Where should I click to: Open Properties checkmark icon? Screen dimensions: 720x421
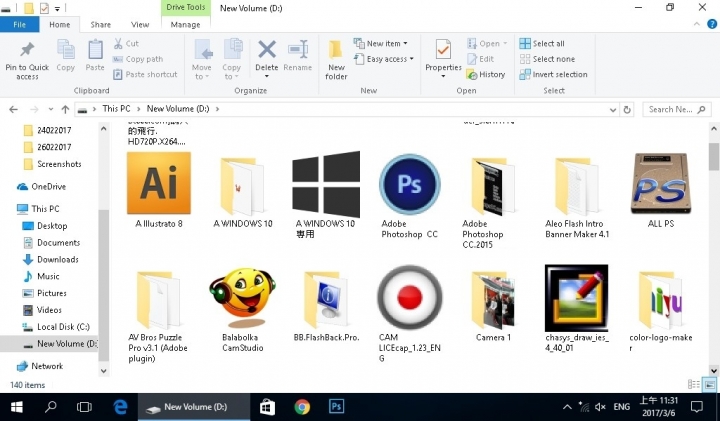pos(443,50)
